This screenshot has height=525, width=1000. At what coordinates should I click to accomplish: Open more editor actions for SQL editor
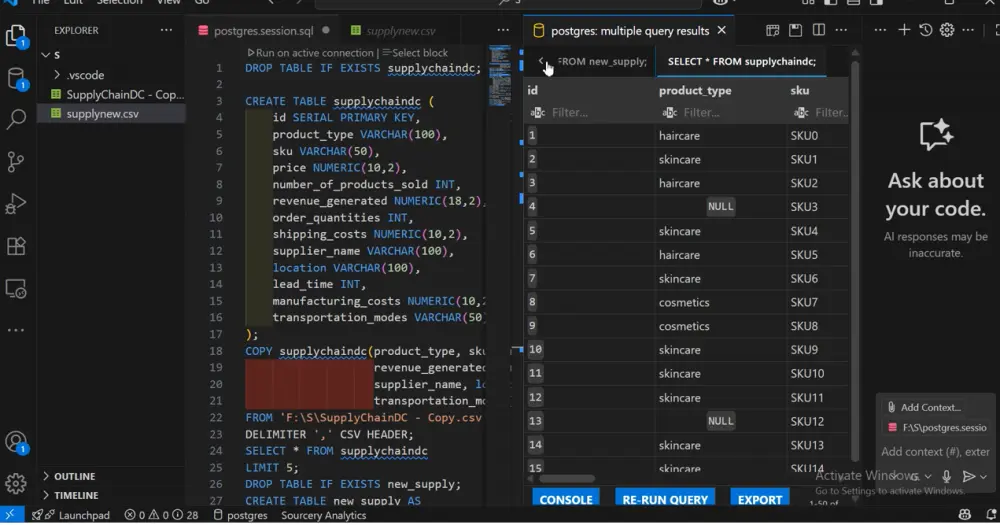(503, 30)
